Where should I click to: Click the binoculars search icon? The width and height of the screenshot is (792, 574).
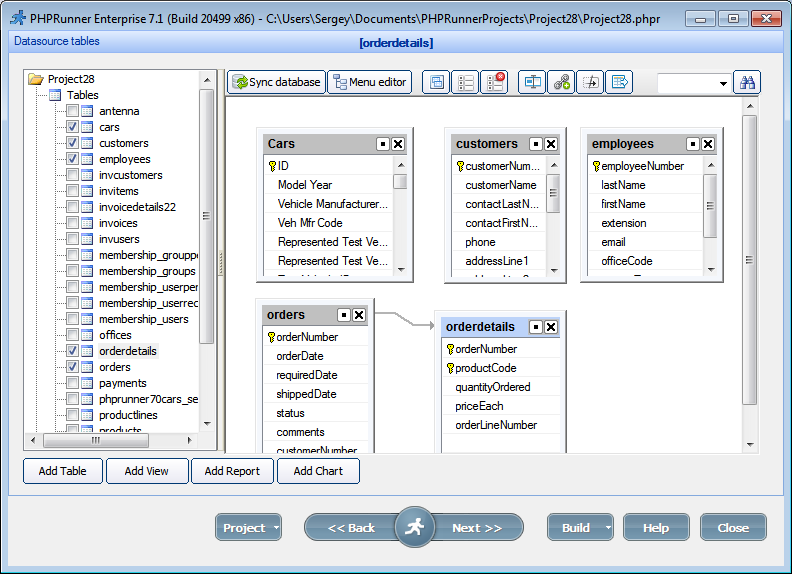(x=747, y=83)
